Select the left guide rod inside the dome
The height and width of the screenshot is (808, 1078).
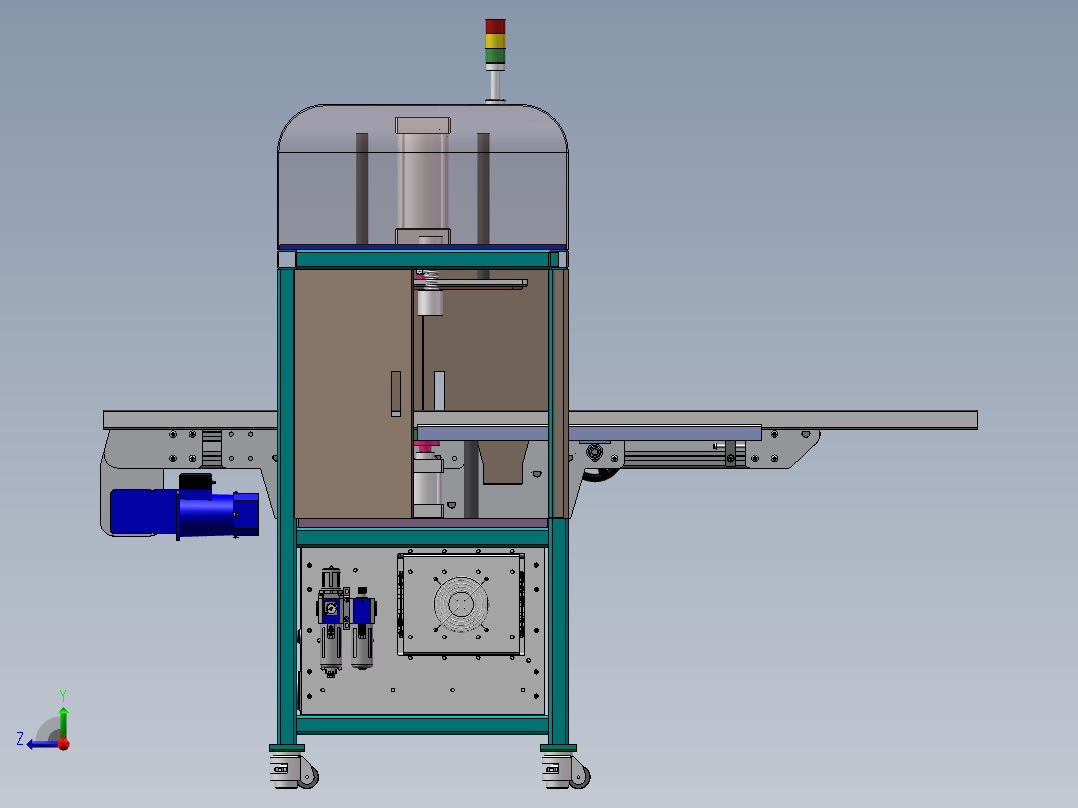coord(362,188)
